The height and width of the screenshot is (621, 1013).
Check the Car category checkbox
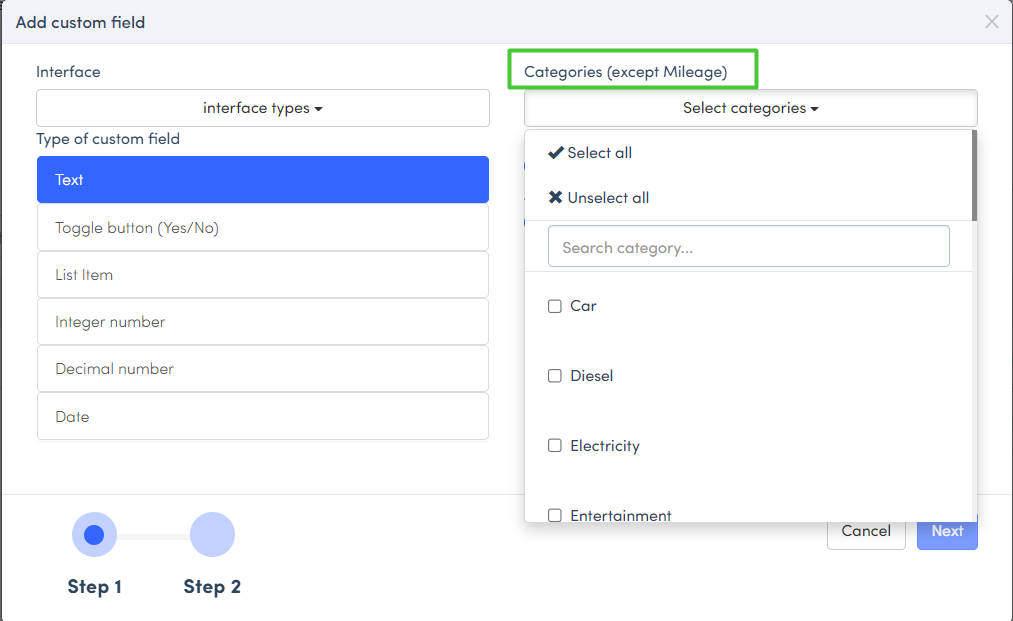point(555,307)
